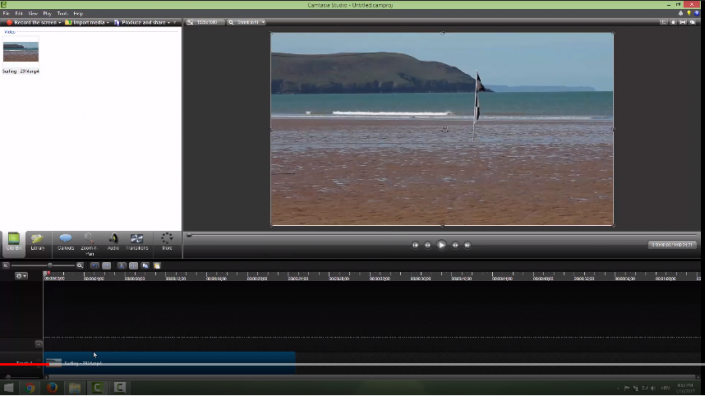Click the timeline zoom out icon
Viewport: 705px width, 396px height.
tap(6, 266)
